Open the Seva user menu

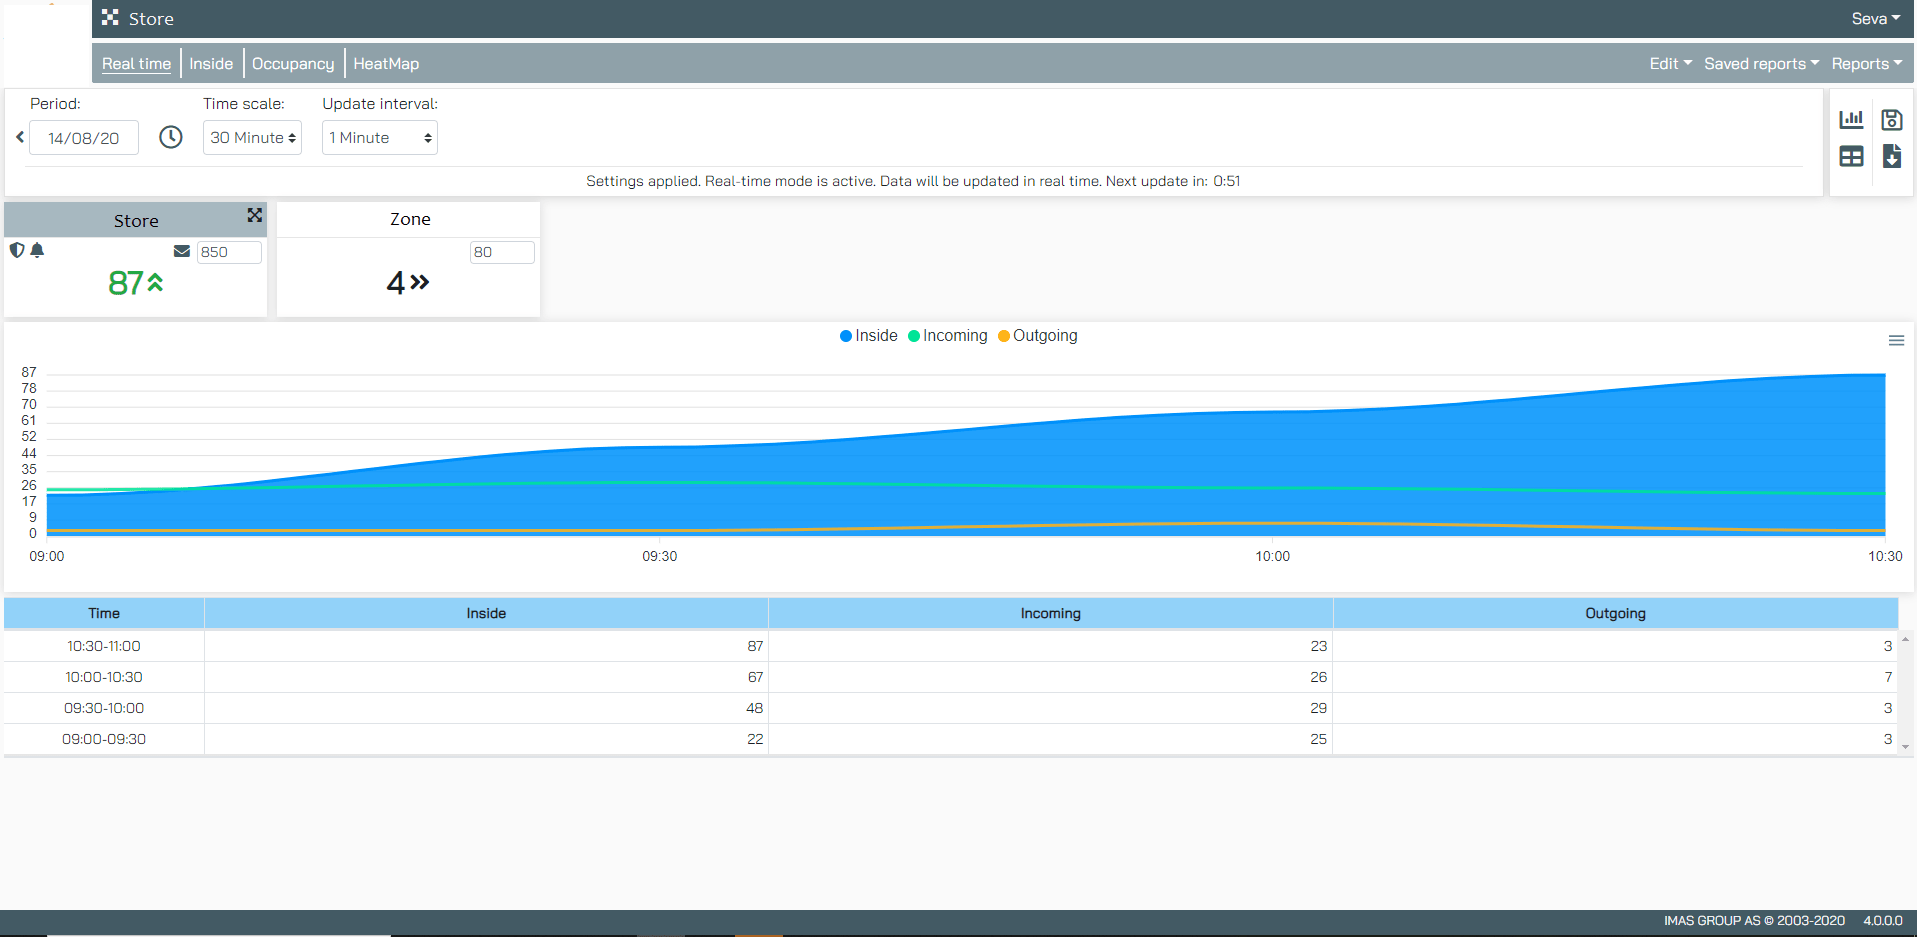pyautogui.click(x=1874, y=18)
